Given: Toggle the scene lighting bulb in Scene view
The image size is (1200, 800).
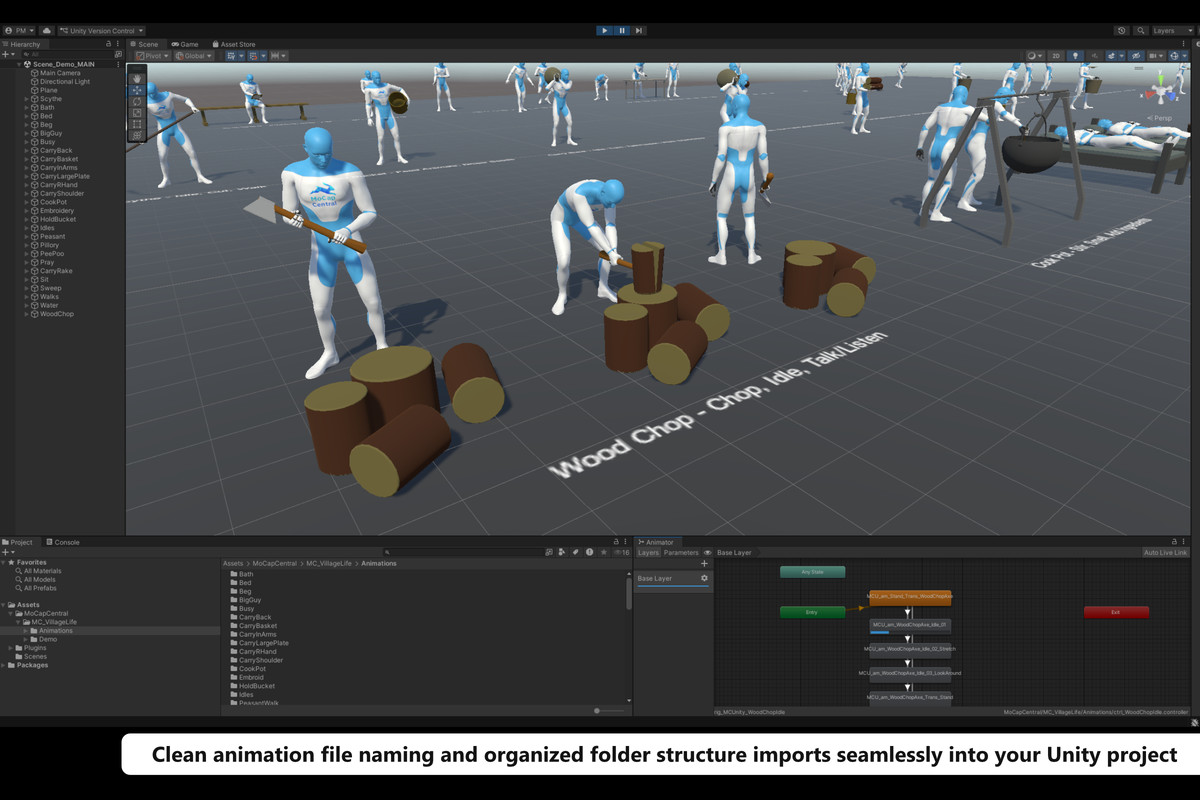Looking at the screenshot, I should click(x=1076, y=55).
